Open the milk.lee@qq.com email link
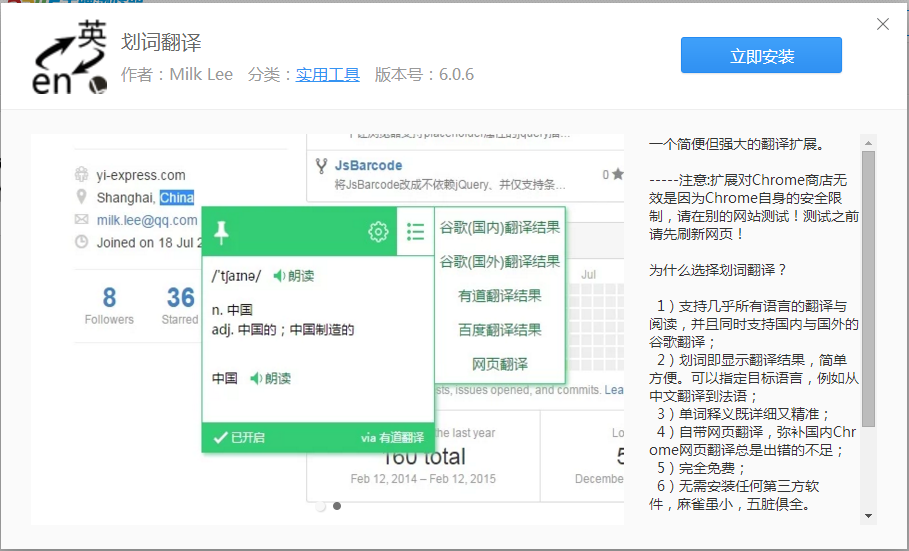 click(147, 220)
